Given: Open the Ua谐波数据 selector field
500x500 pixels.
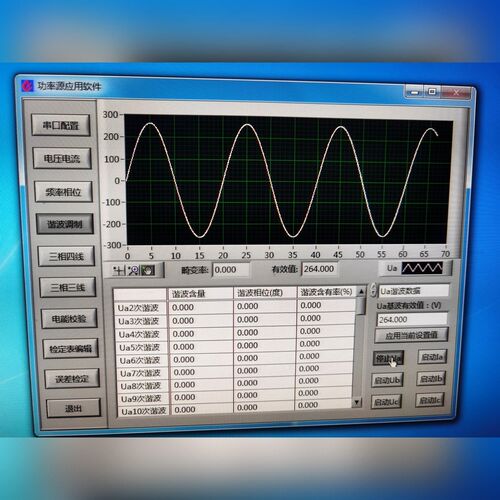Looking at the screenshot, I should tap(414, 291).
